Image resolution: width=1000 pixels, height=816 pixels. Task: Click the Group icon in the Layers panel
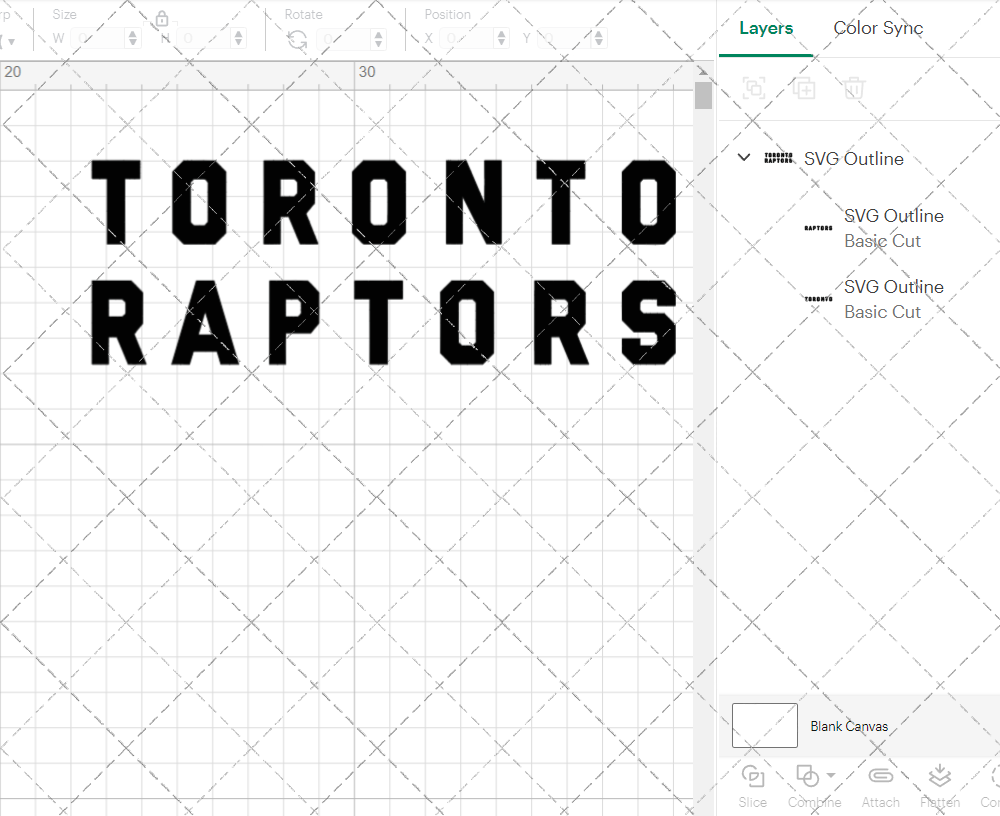[753, 88]
